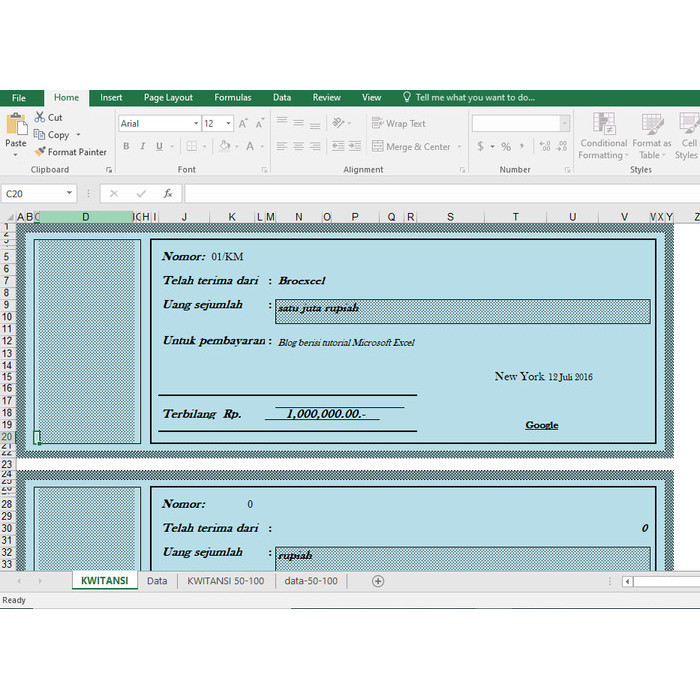
Task: Center the text horizontally
Action: [299, 146]
